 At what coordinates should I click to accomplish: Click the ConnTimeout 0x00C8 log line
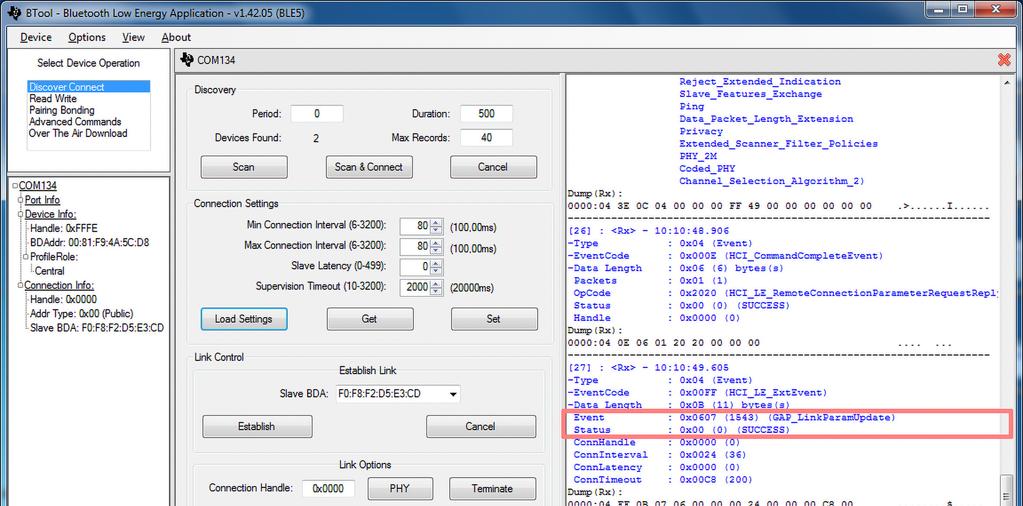(662, 479)
